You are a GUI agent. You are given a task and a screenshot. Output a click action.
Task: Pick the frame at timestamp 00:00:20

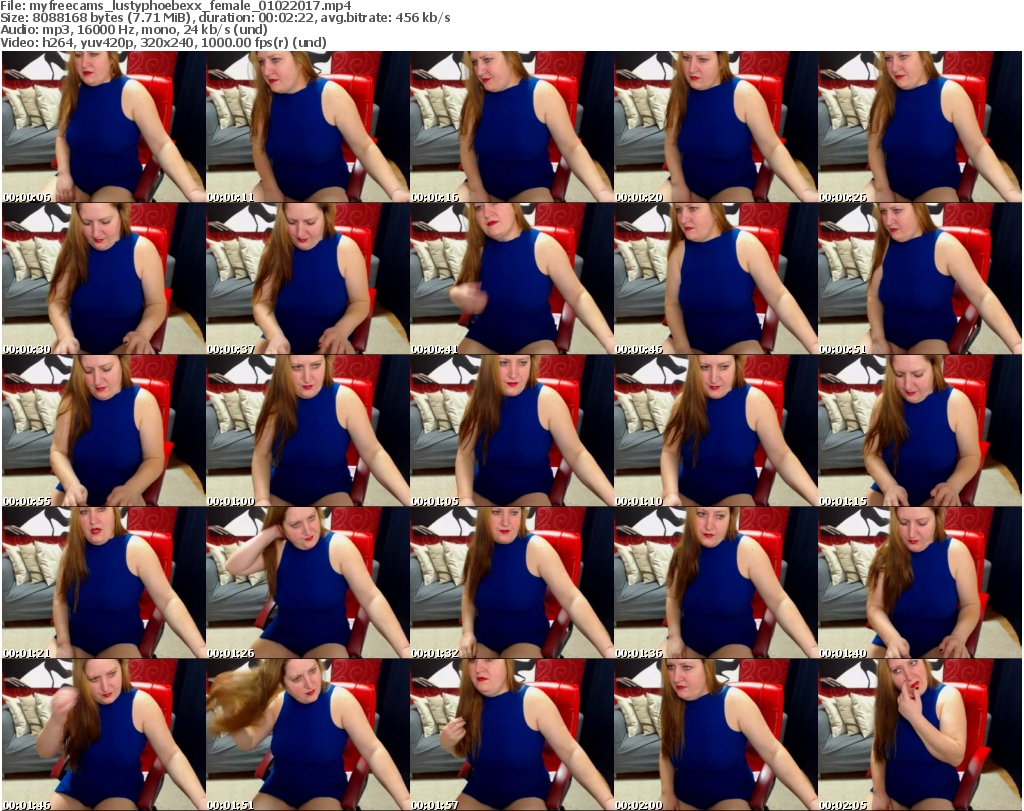click(x=716, y=127)
